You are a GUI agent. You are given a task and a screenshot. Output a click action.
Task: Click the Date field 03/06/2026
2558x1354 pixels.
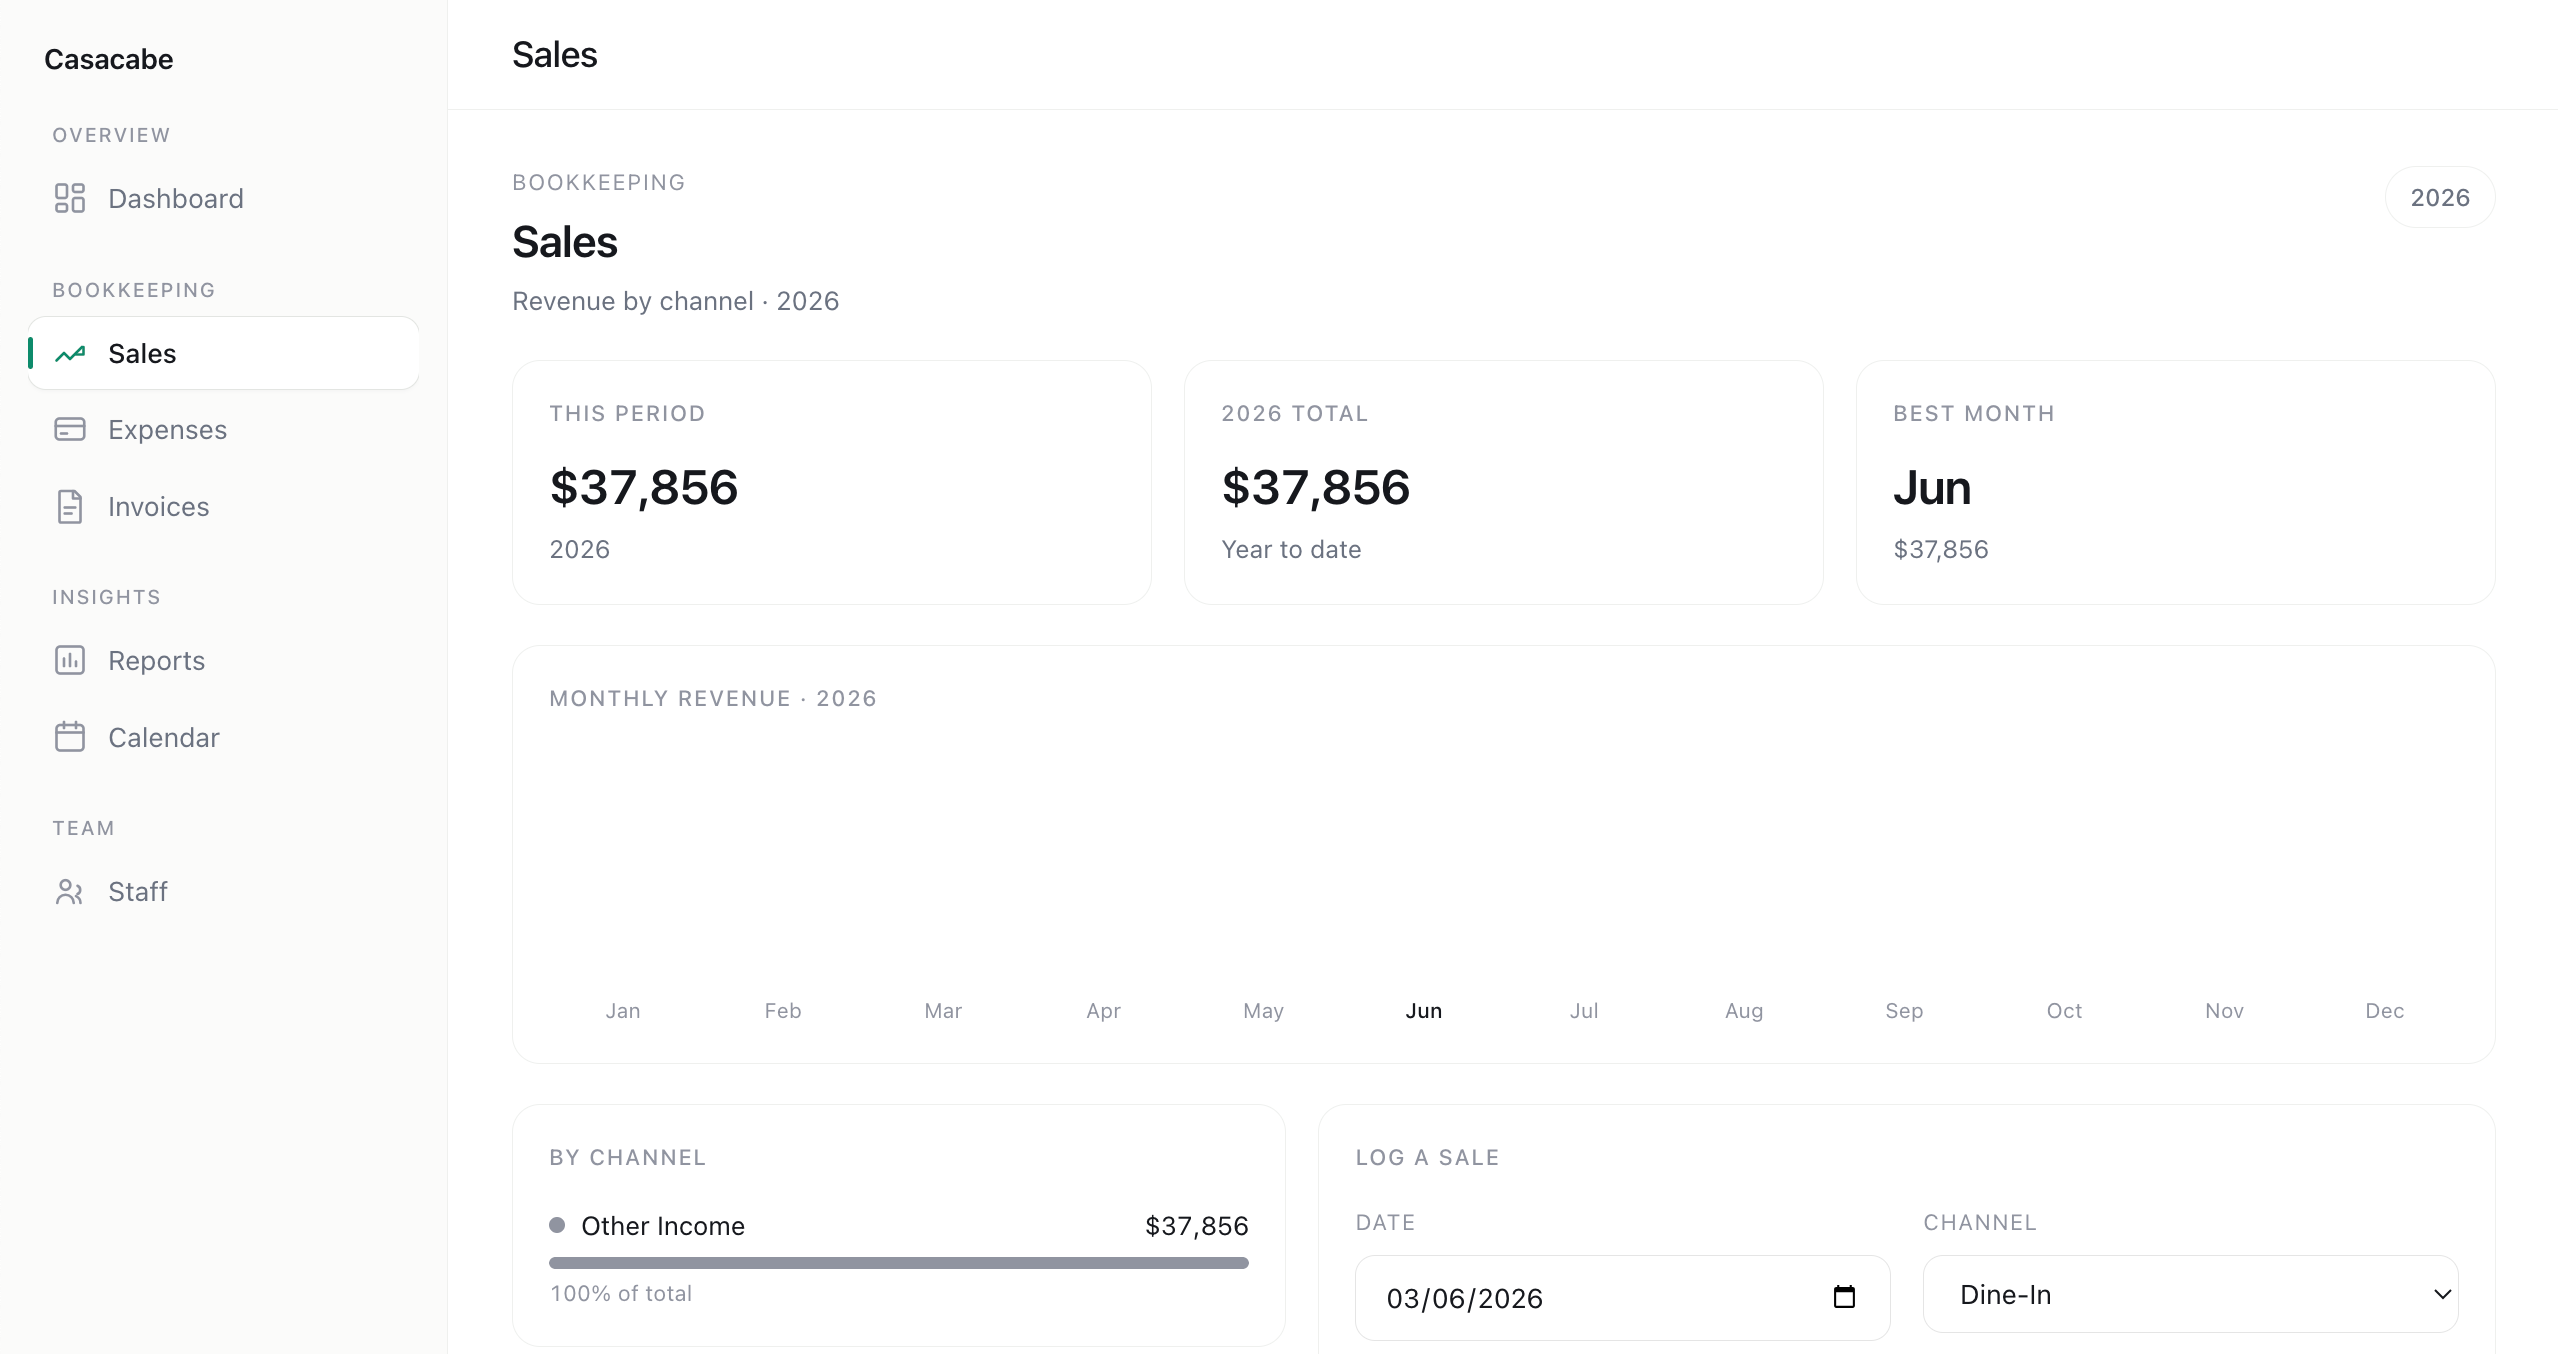[x=1622, y=1297]
